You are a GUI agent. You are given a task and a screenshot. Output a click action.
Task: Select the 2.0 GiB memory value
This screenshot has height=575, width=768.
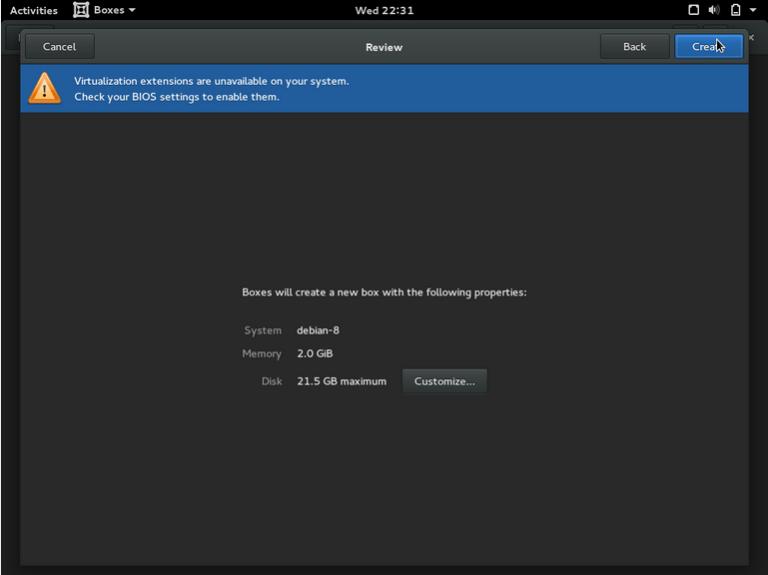(x=315, y=354)
